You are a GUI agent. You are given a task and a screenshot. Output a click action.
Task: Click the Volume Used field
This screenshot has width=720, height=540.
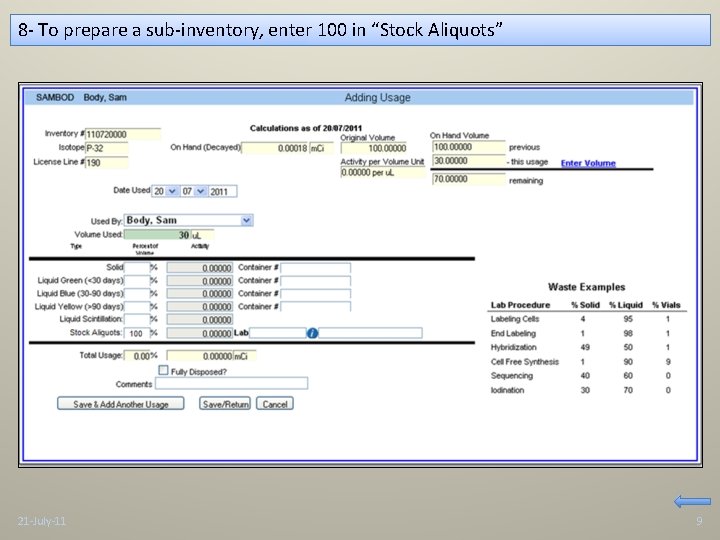157,235
